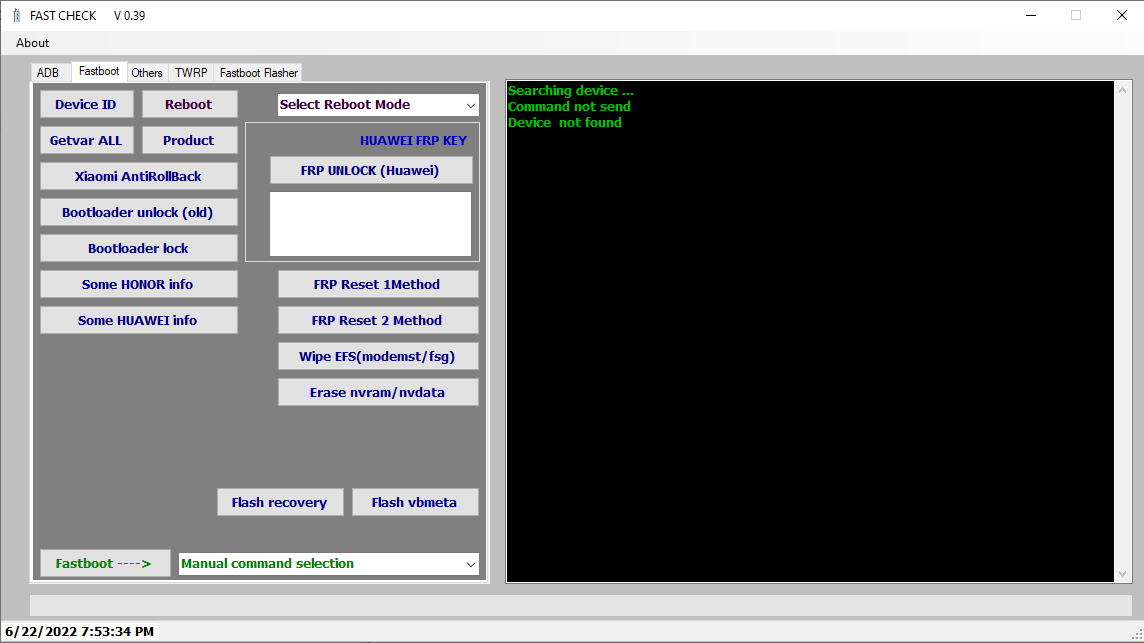Click the Product button

pos(189,140)
